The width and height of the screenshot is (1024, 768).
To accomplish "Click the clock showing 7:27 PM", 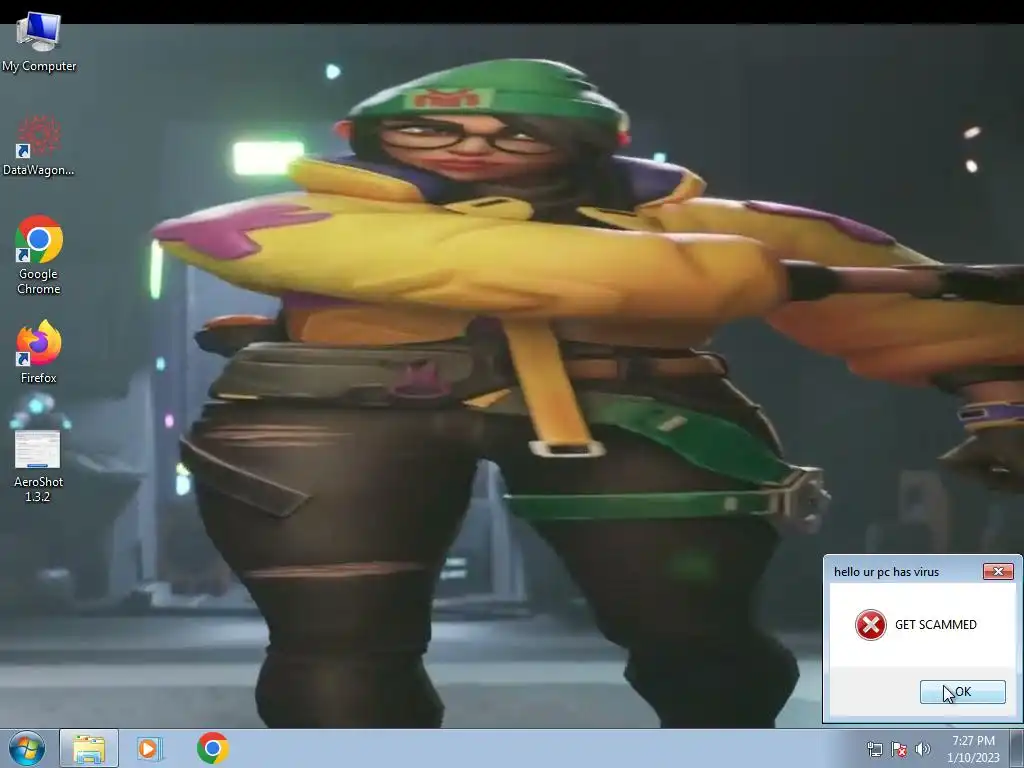I will point(973,749).
